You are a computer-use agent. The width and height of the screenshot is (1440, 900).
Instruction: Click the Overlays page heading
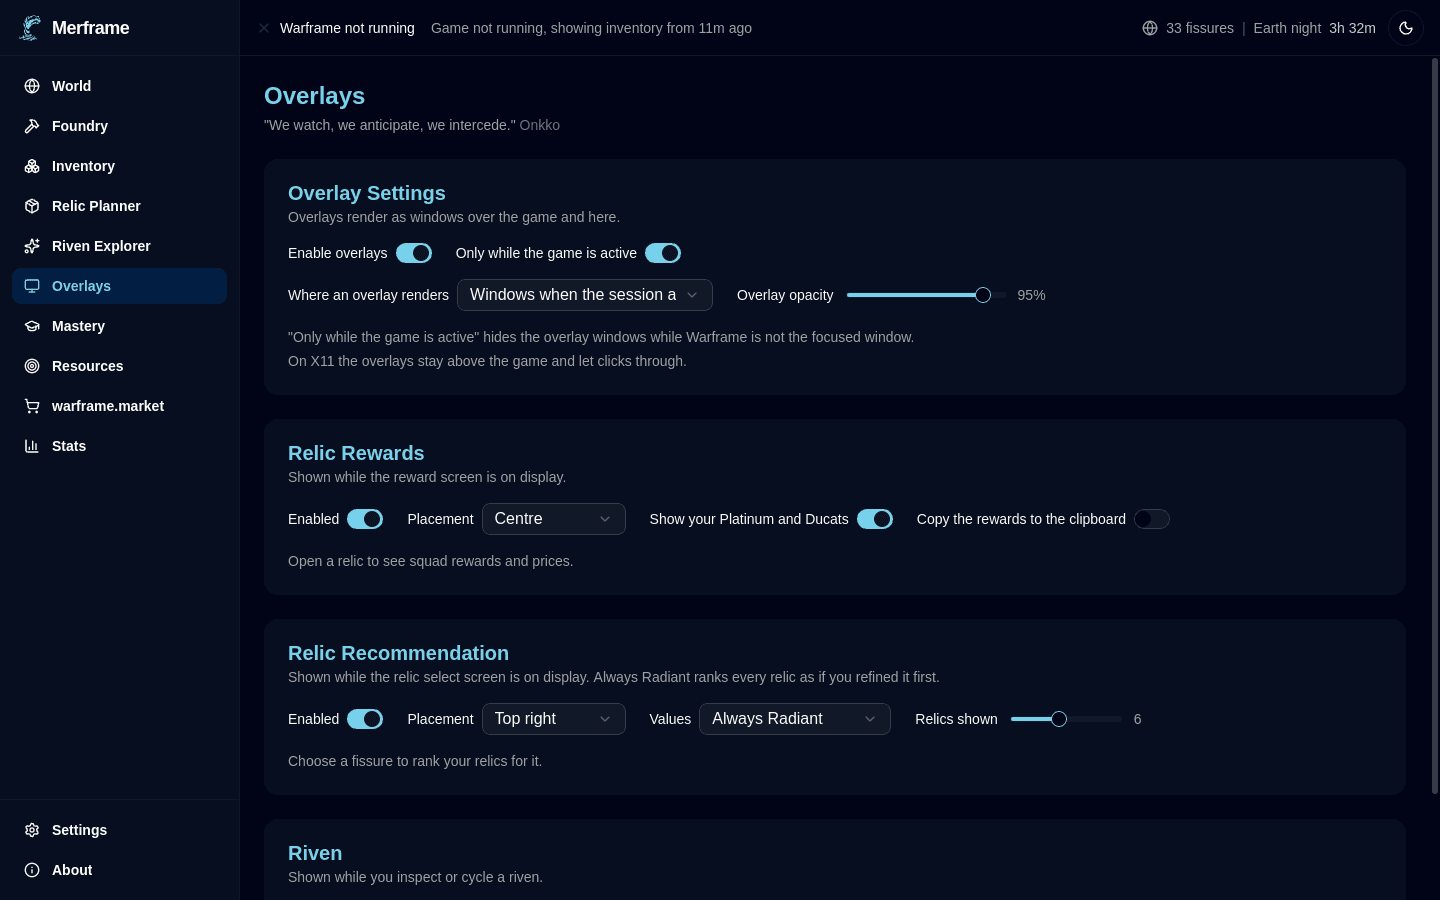tap(314, 96)
